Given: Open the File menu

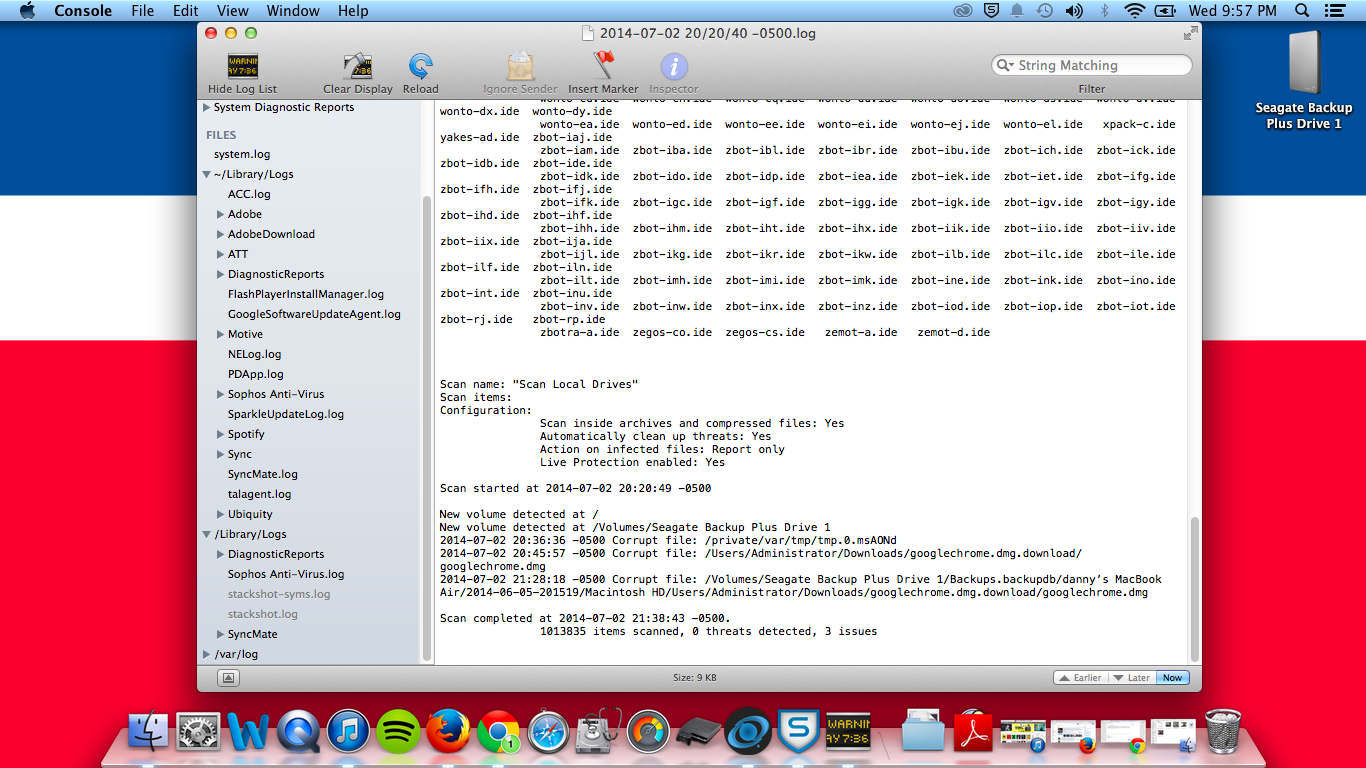Looking at the screenshot, I should point(143,11).
